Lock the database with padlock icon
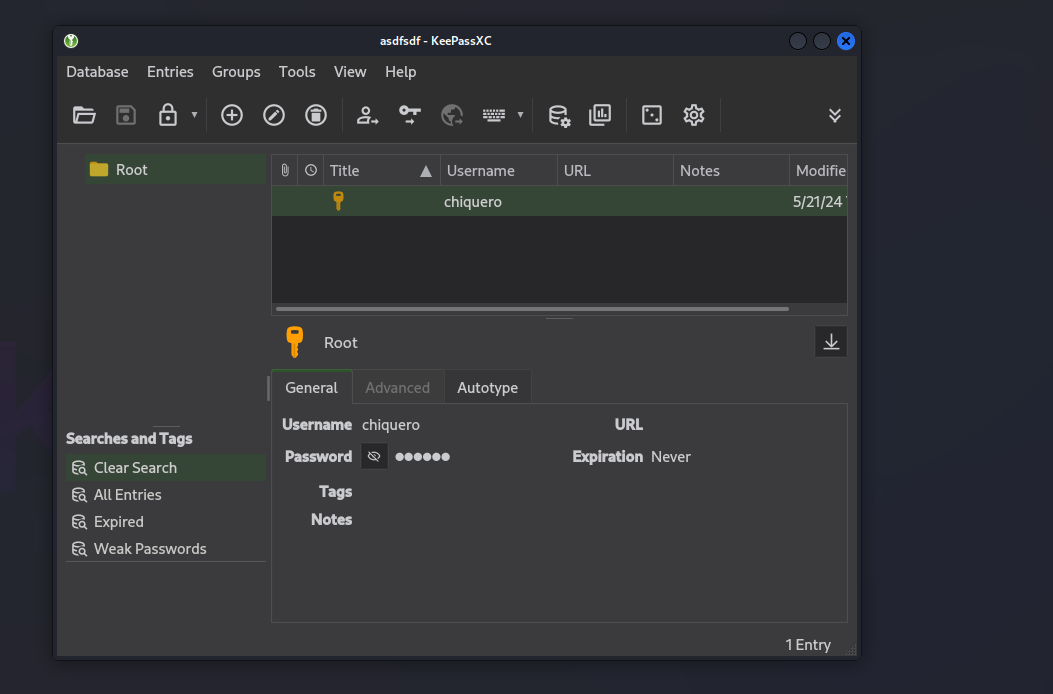This screenshot has height=694, width=1053. click(x=167, y=116)
